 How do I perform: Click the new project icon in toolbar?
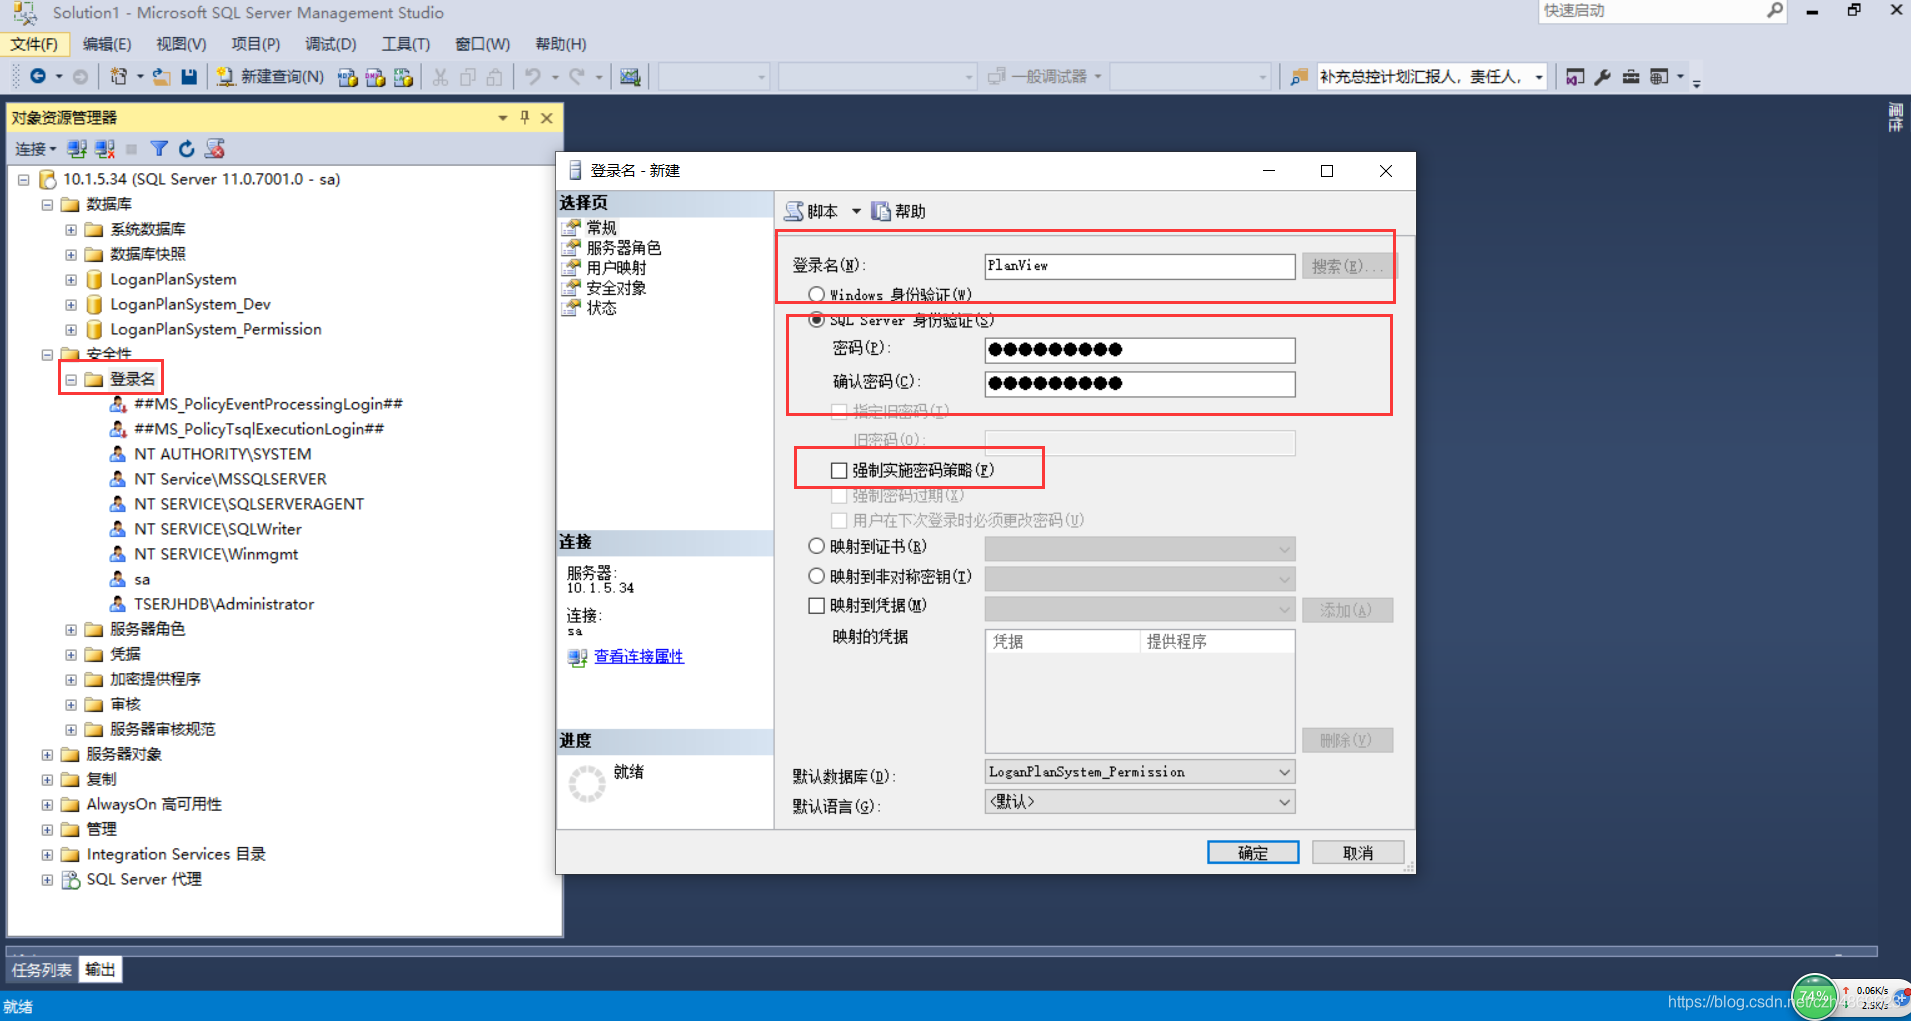(x=119, y=76)
